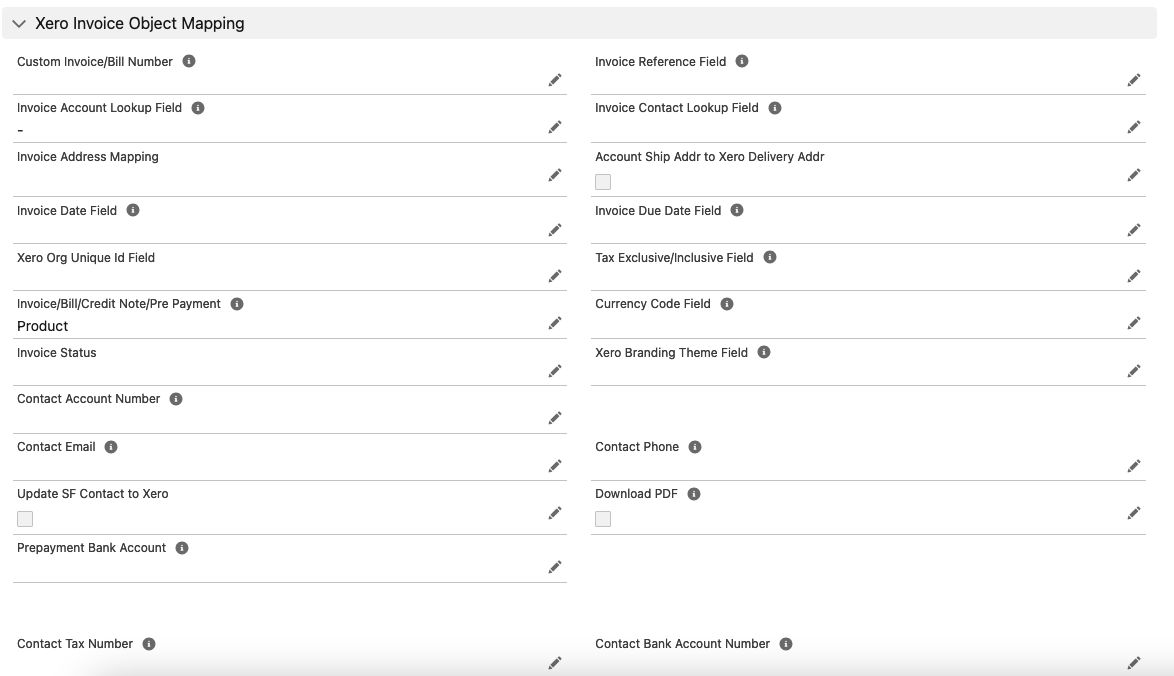Collapse the Xero Invoice Object Mapping section
The image size is (1174, 676).
point(19,23)
